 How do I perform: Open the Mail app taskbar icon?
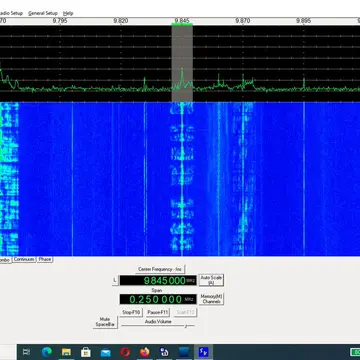(x=106, y=352)
